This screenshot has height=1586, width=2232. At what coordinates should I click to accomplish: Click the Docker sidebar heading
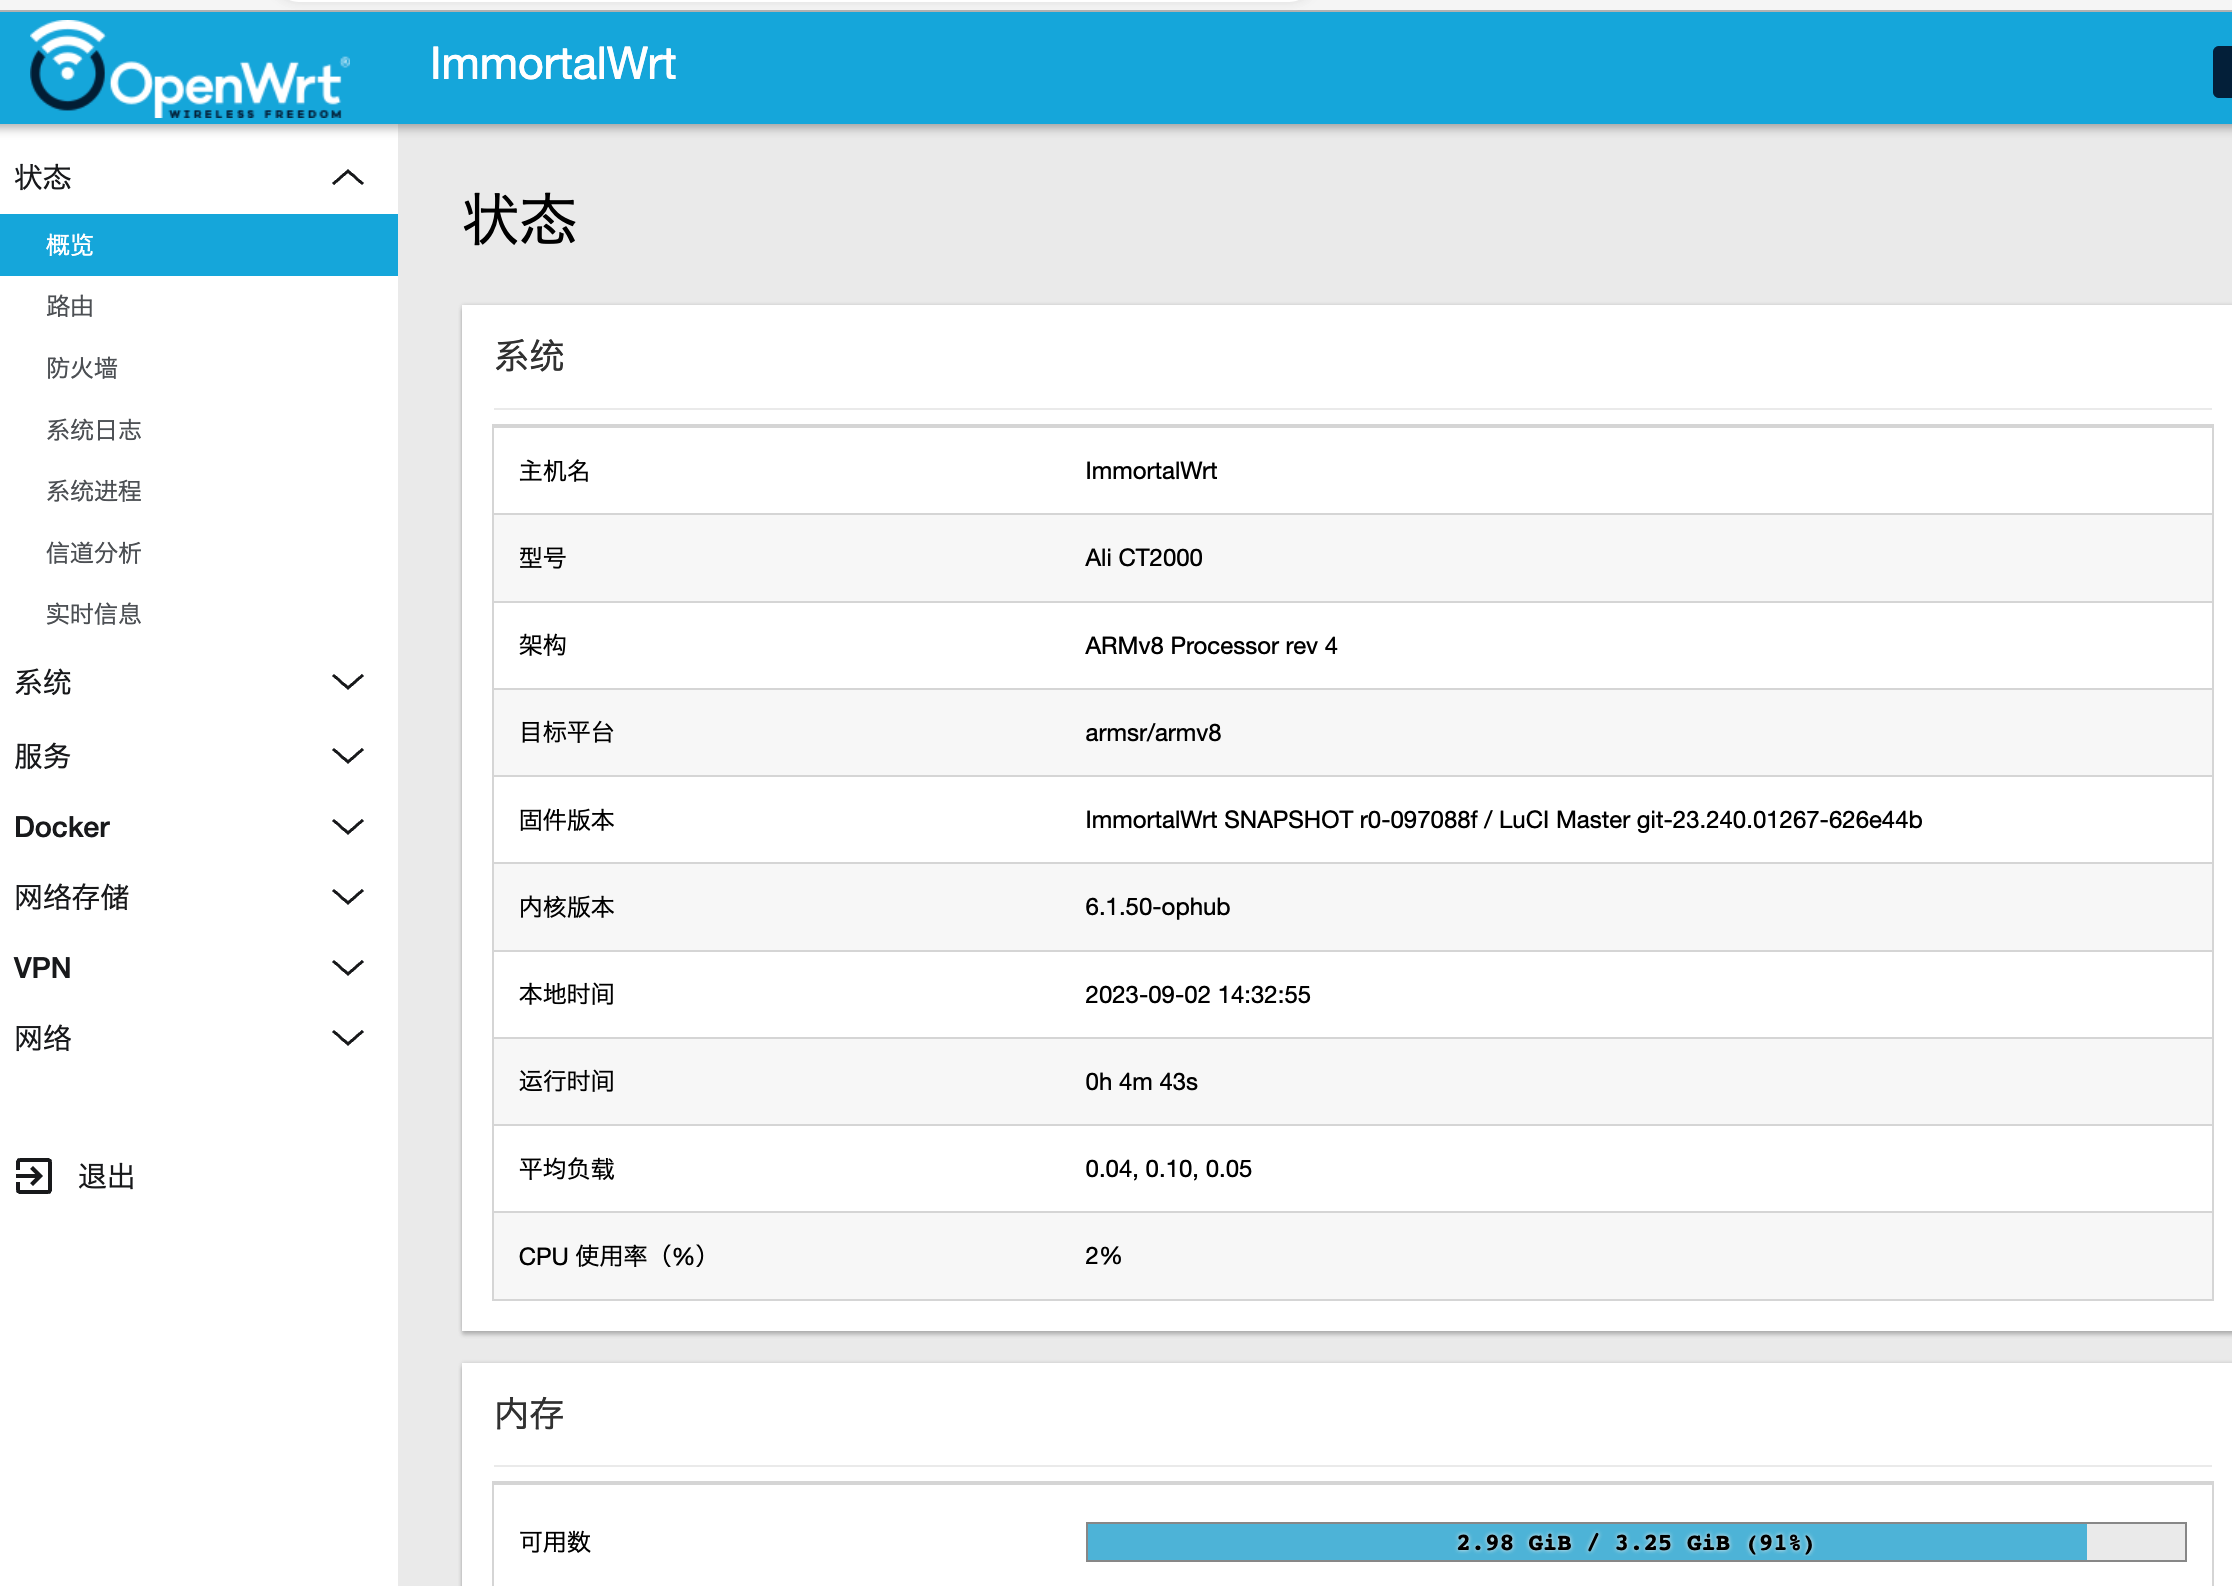(62, 827)
